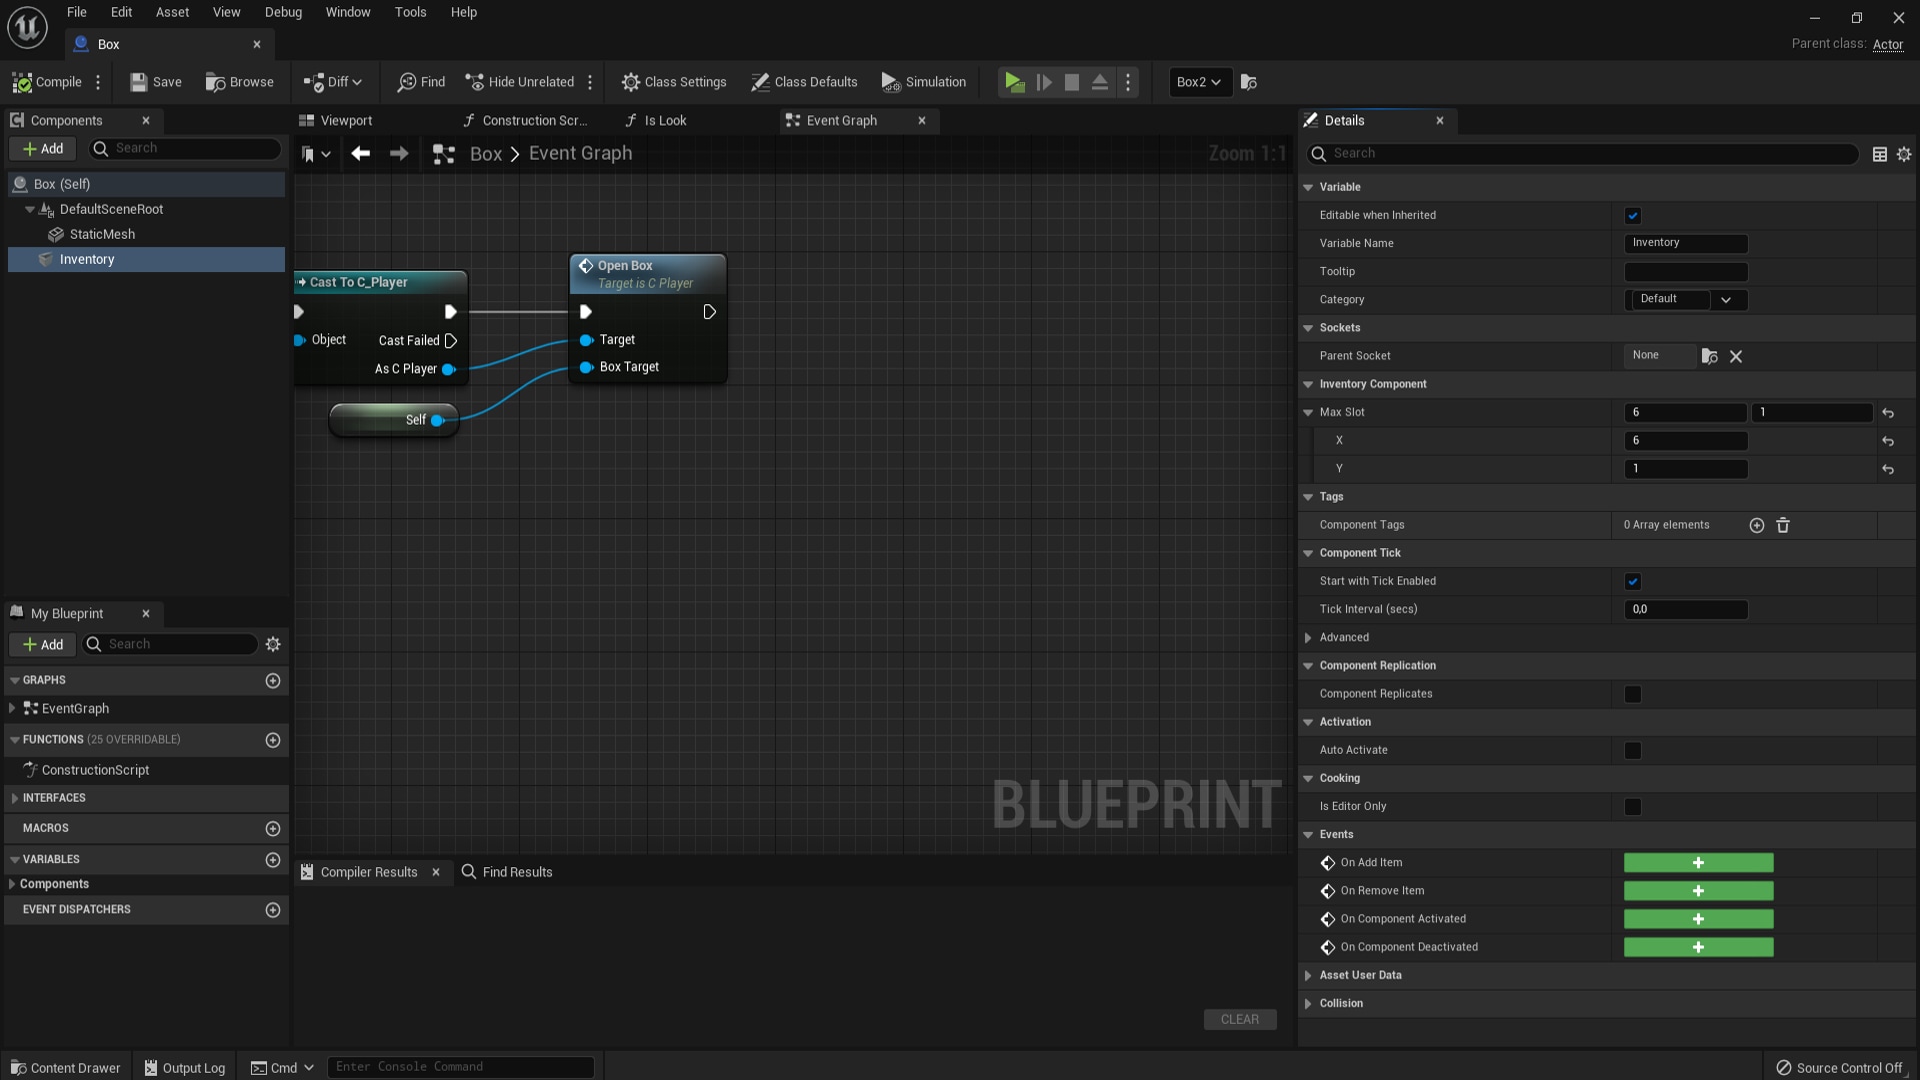The width and height of the screenshot is (1920, 1080).
Task: Add the On Add Item event
Action: pyautogui.click(x=1698, y=862)
